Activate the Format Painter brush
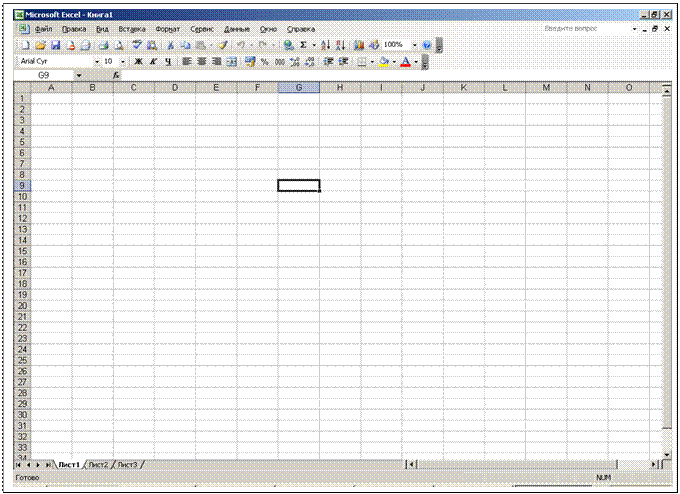The width and height of the screenshot is (680, 494). coord(223,45)
